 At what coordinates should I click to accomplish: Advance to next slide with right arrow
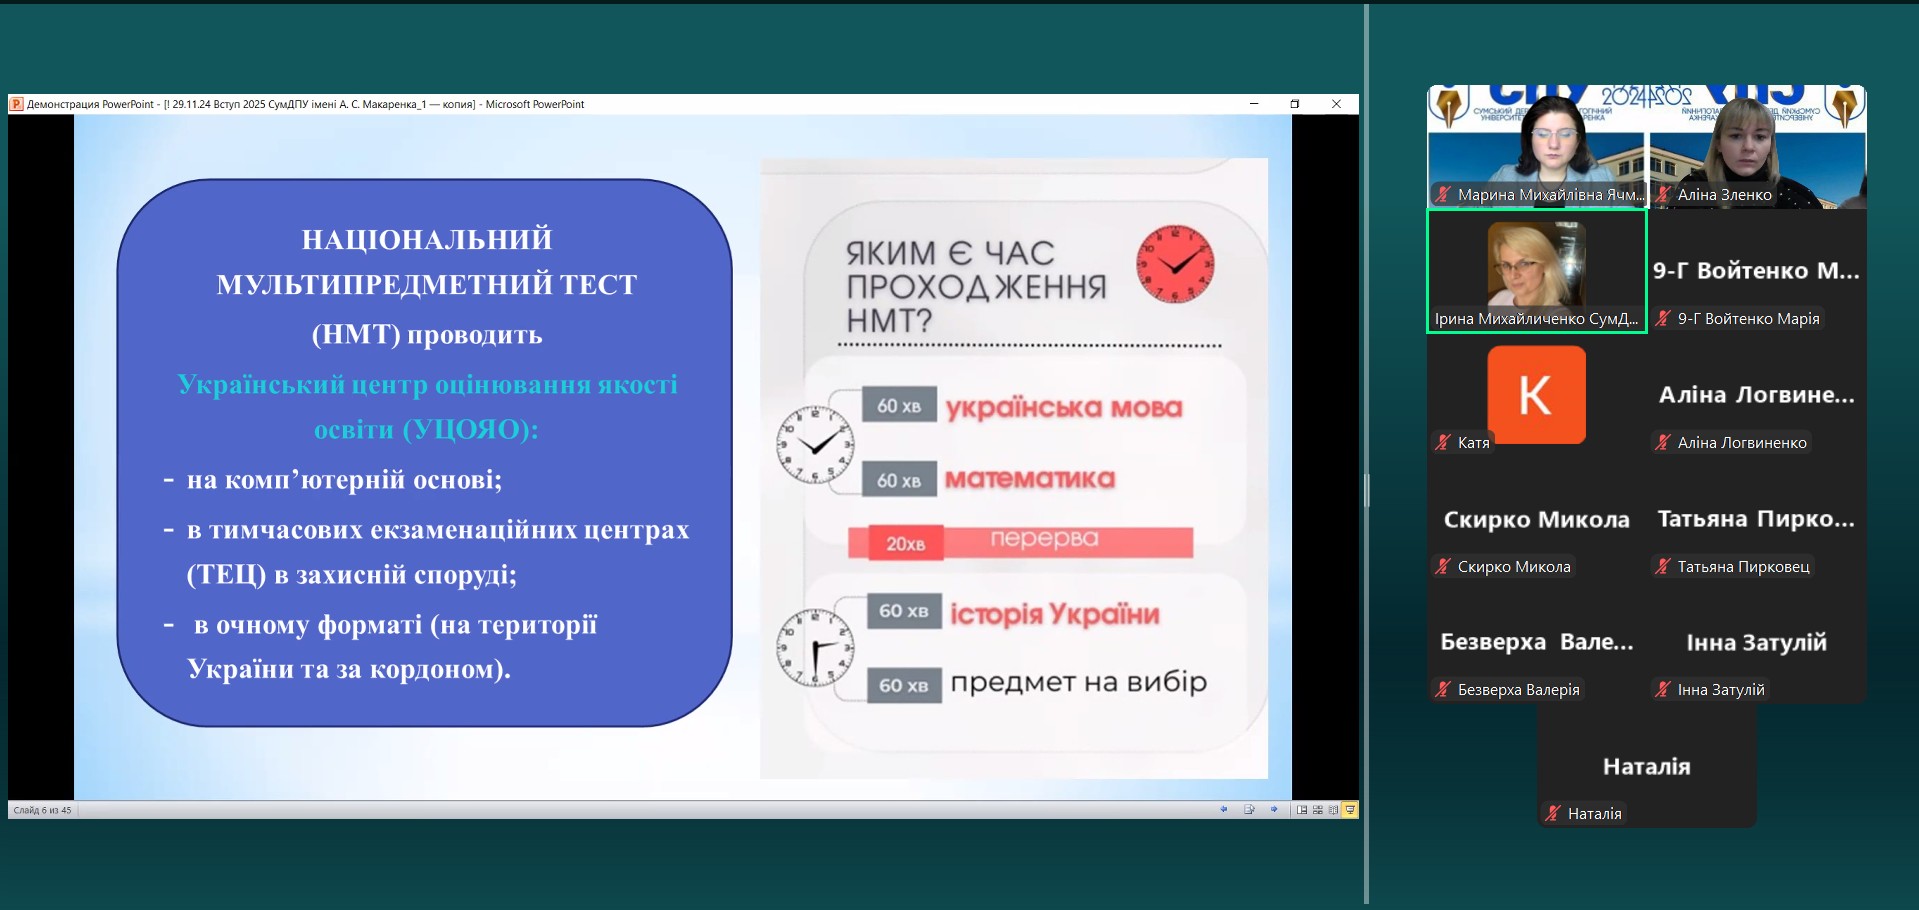click(x=1274, y=810)
